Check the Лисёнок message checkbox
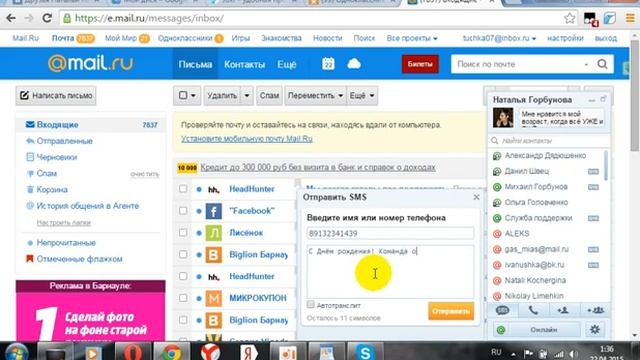This screenshot has height=360, width=640. click(x=183, y=233)
